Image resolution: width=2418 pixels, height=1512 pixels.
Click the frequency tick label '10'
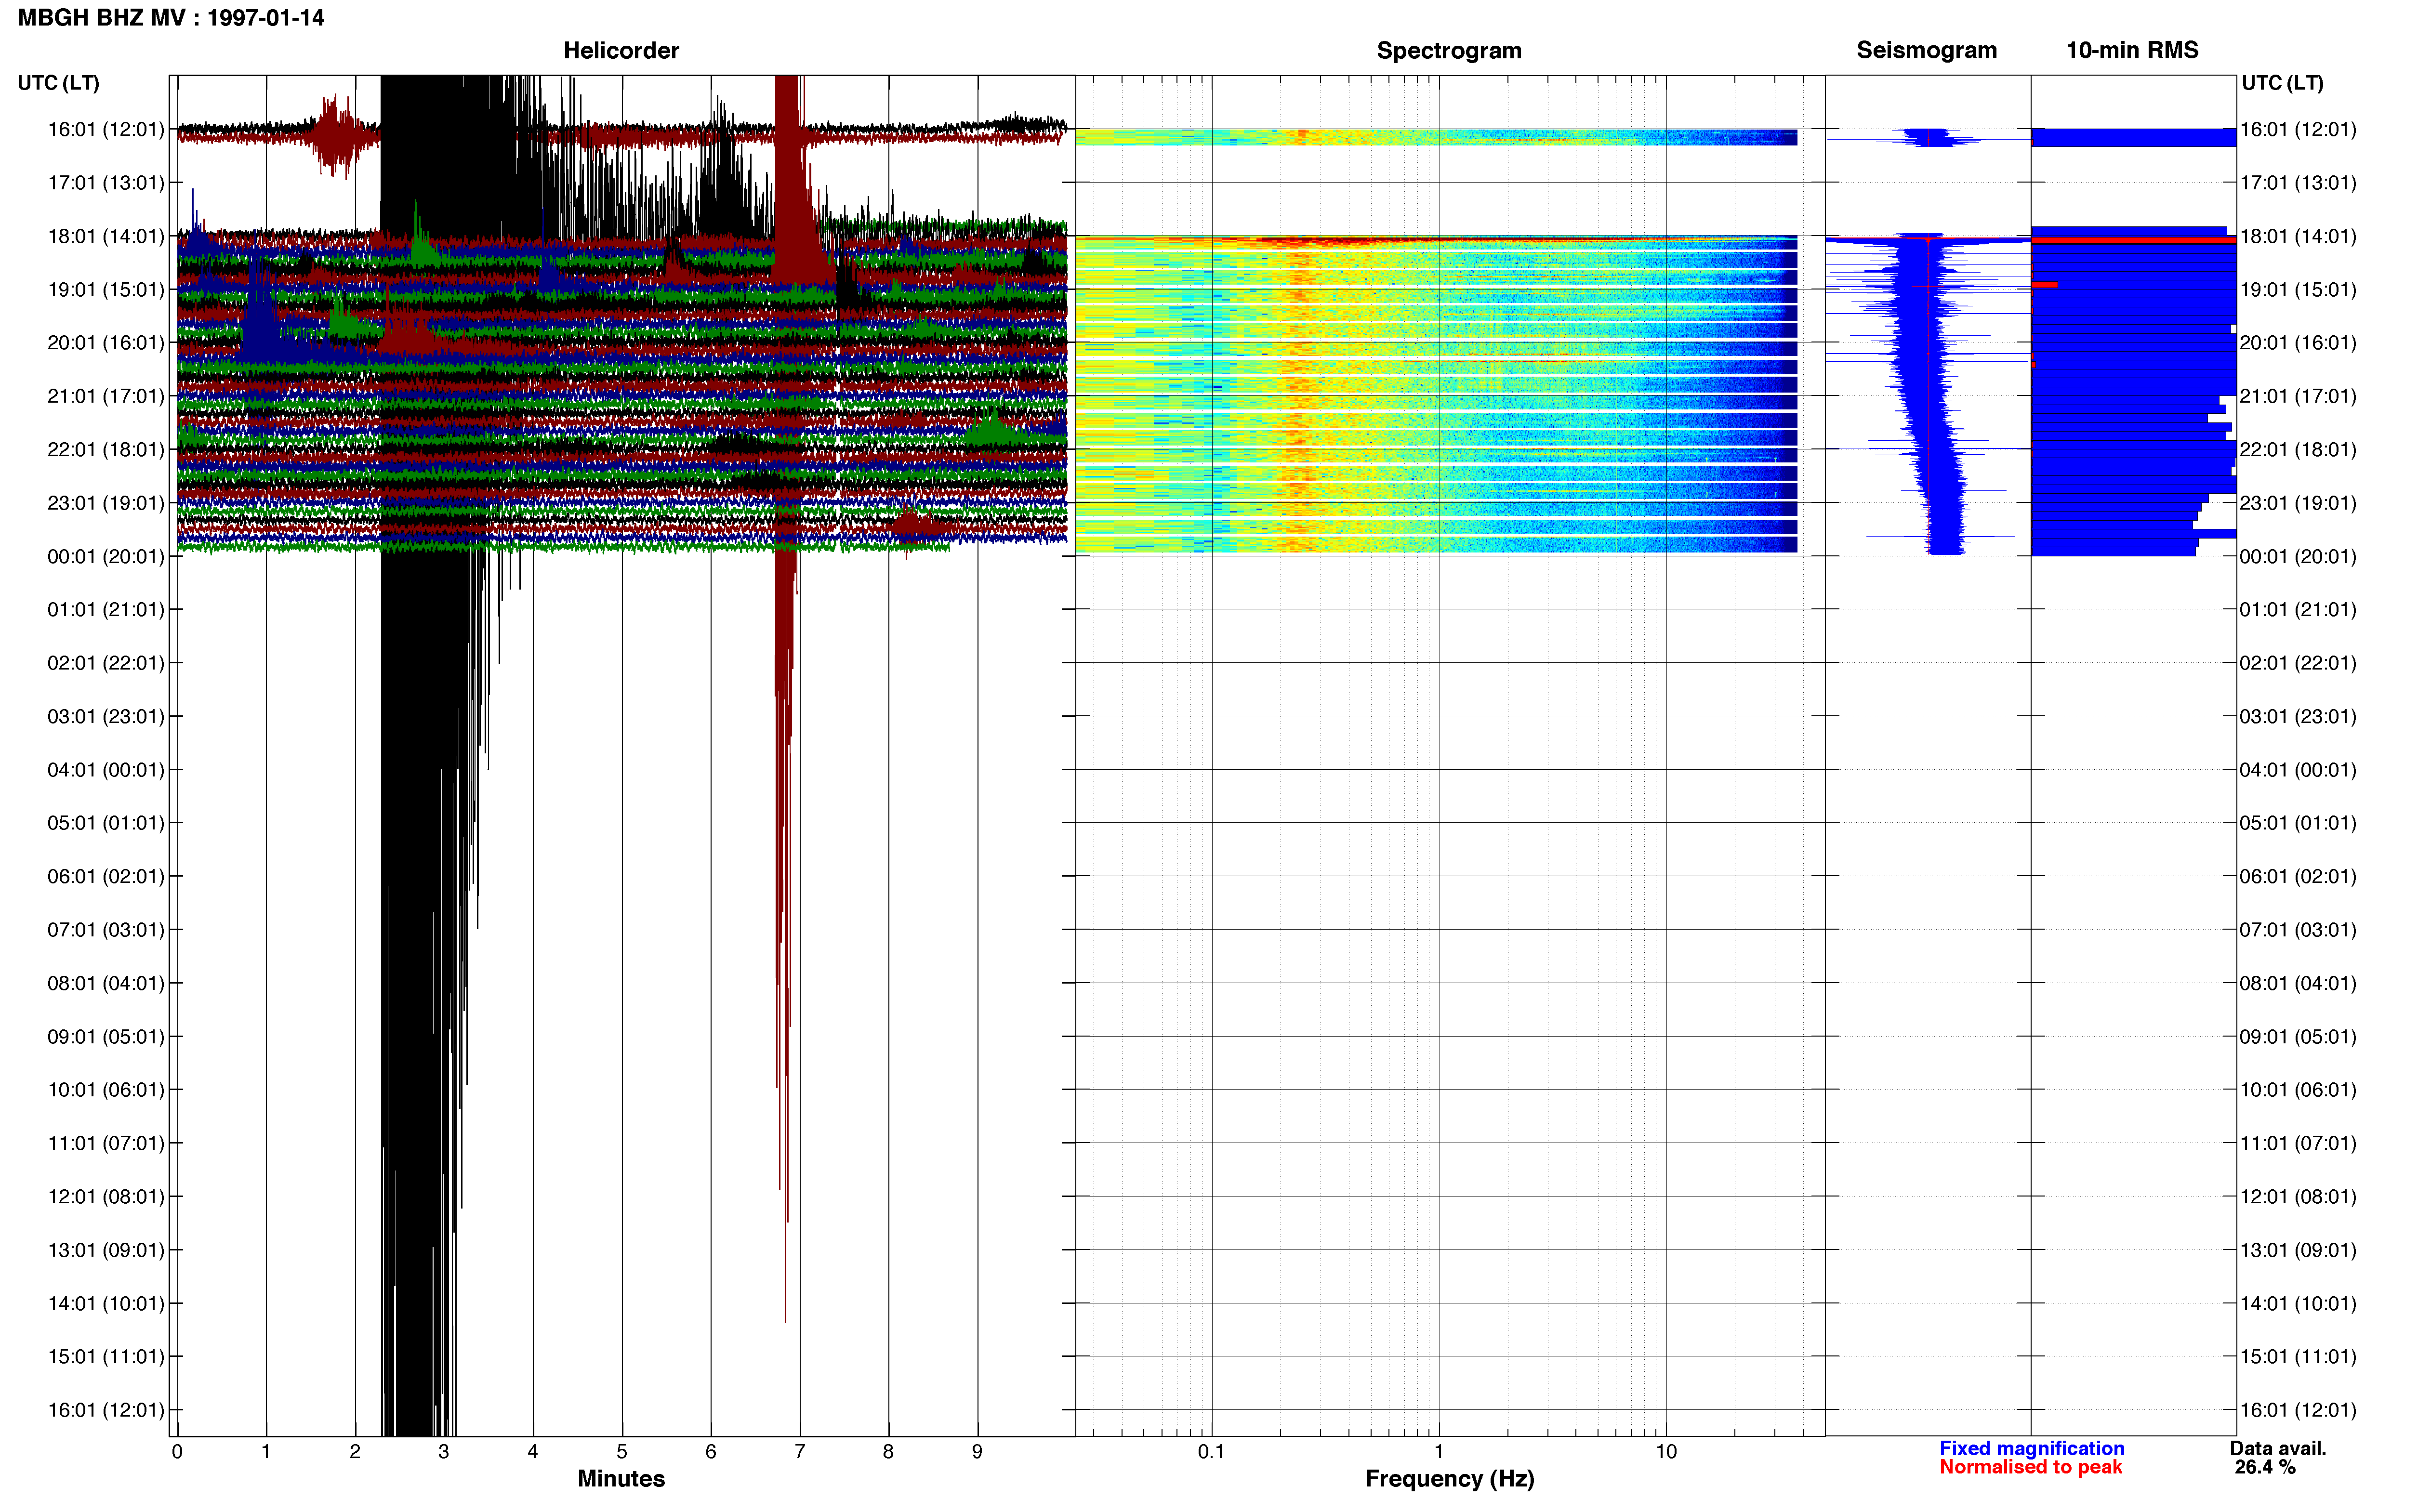tap(1666, 1452)
